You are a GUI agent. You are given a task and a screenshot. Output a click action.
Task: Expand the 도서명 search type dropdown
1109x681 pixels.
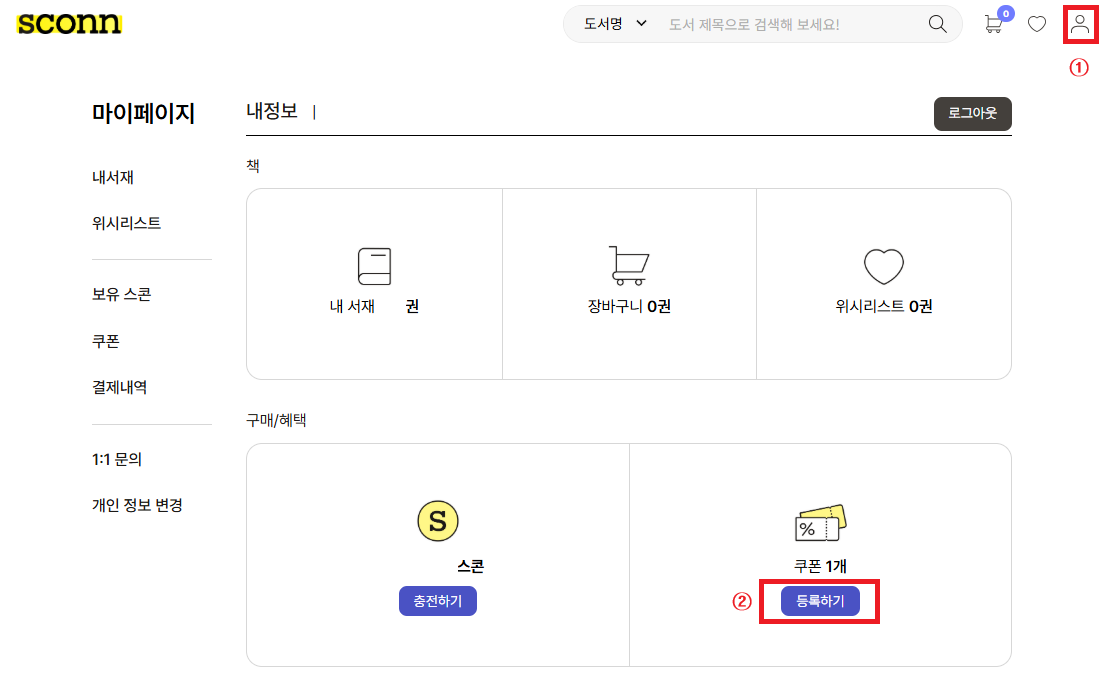616,24
